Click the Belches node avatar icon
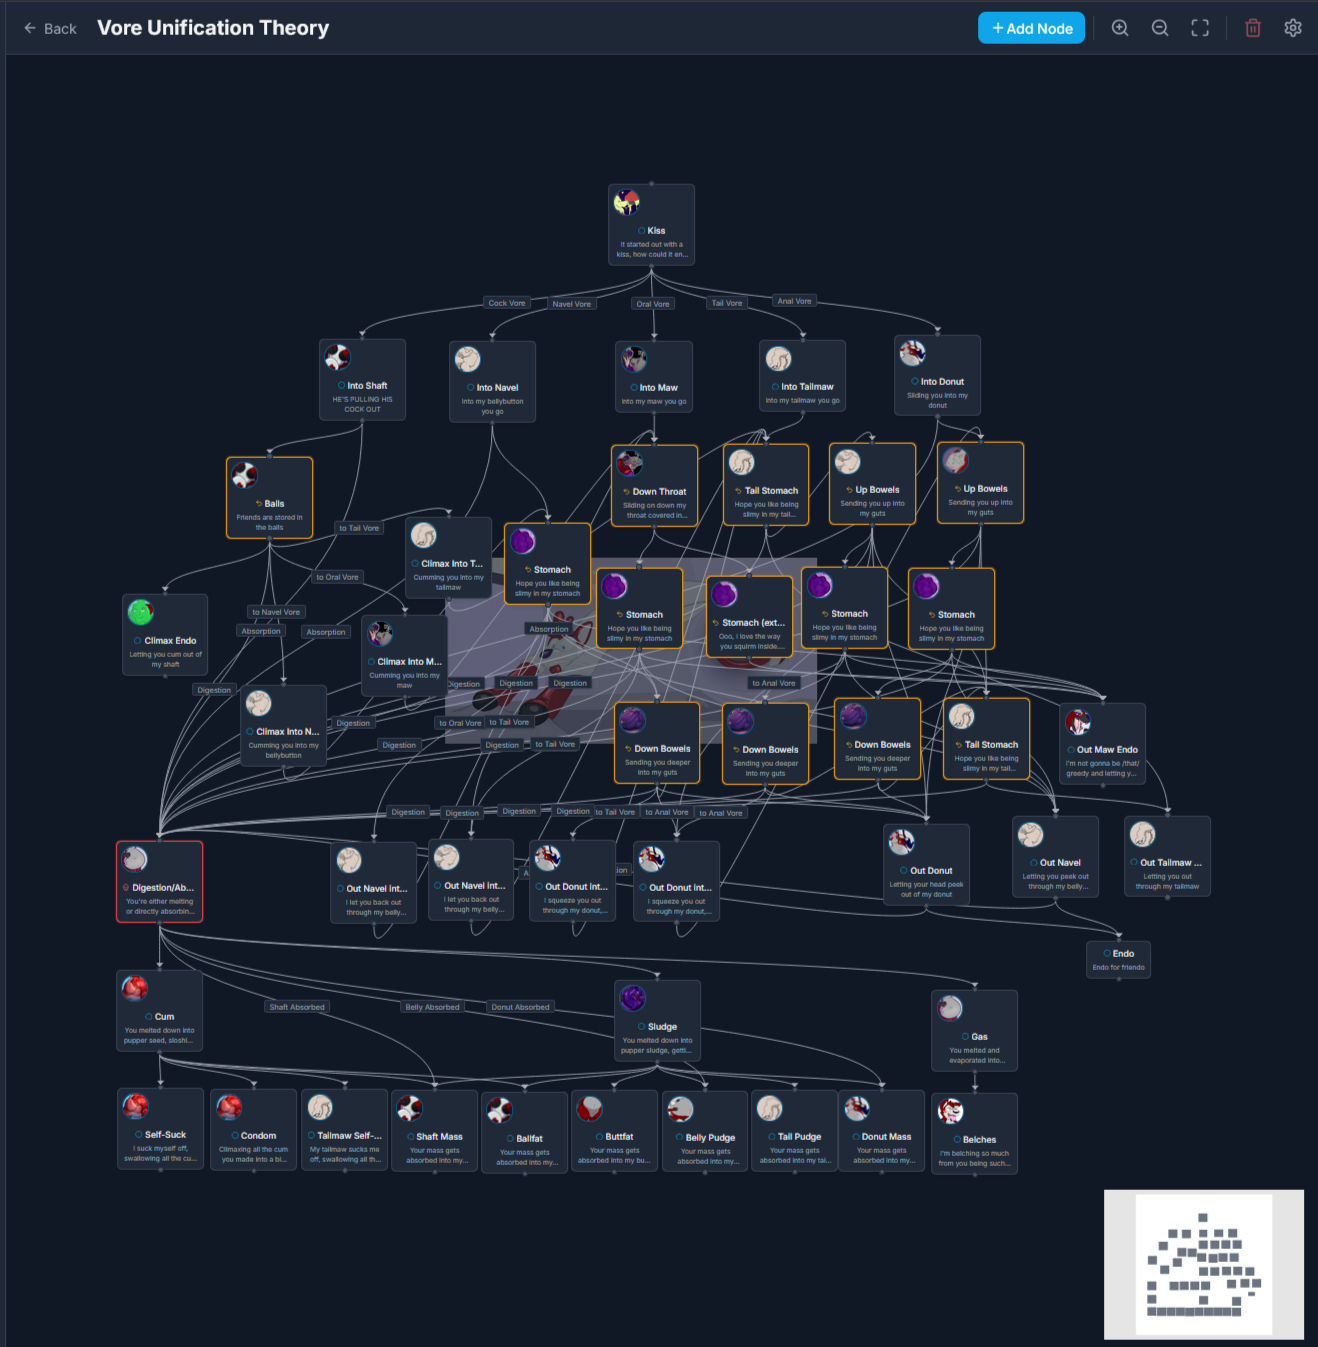This screenshot has width=1318, height=1347. [950, 1111]
